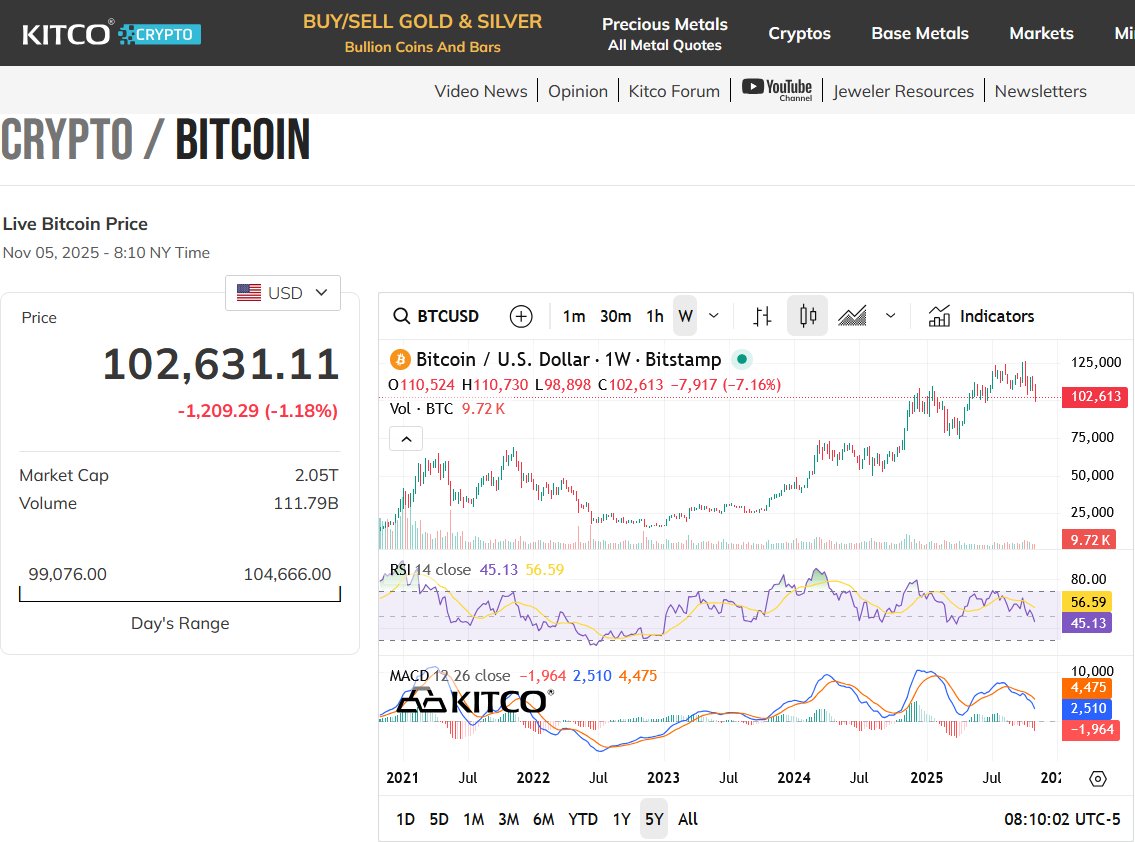1135x842 pixels.
Task: Search symbol BTCUSD in chart
Action: (436, 316)
